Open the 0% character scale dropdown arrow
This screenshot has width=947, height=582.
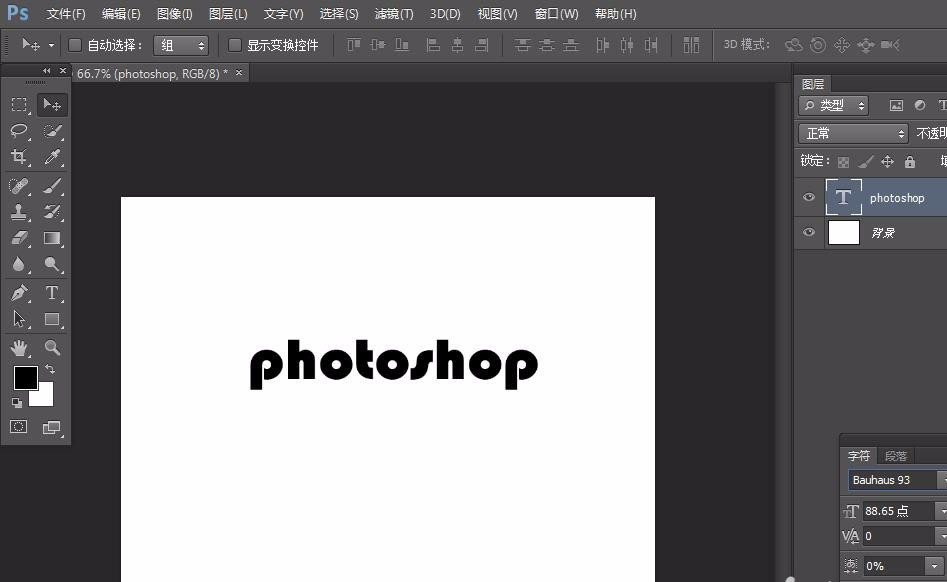pos(934,566)
